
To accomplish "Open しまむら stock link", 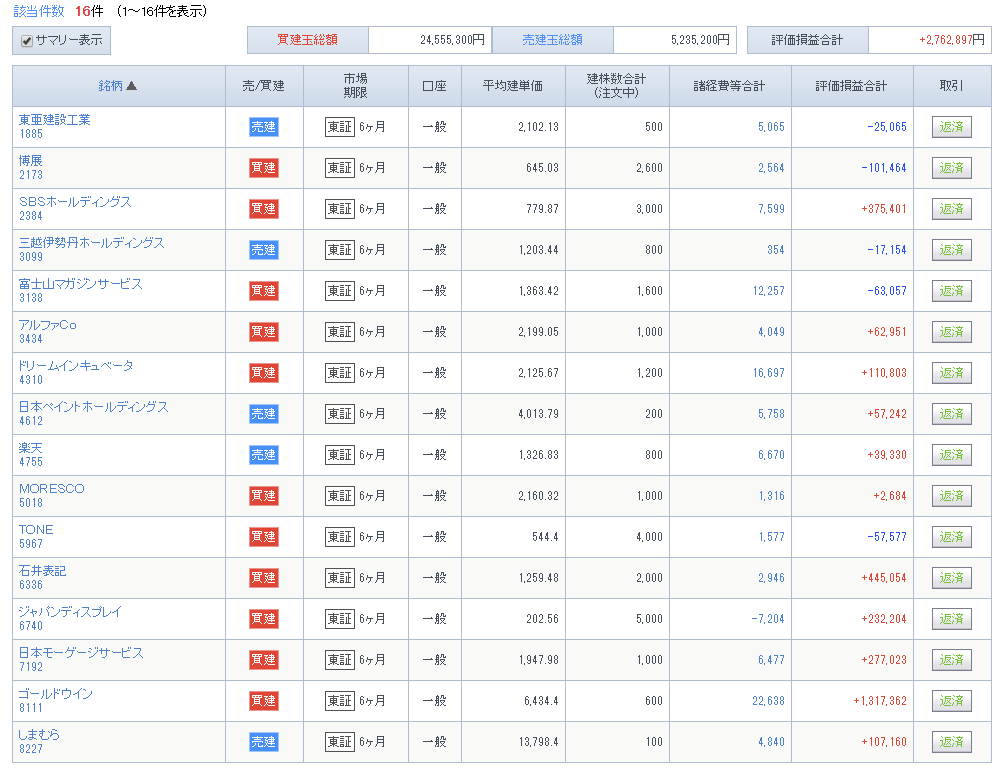I will tap(39, 734).
